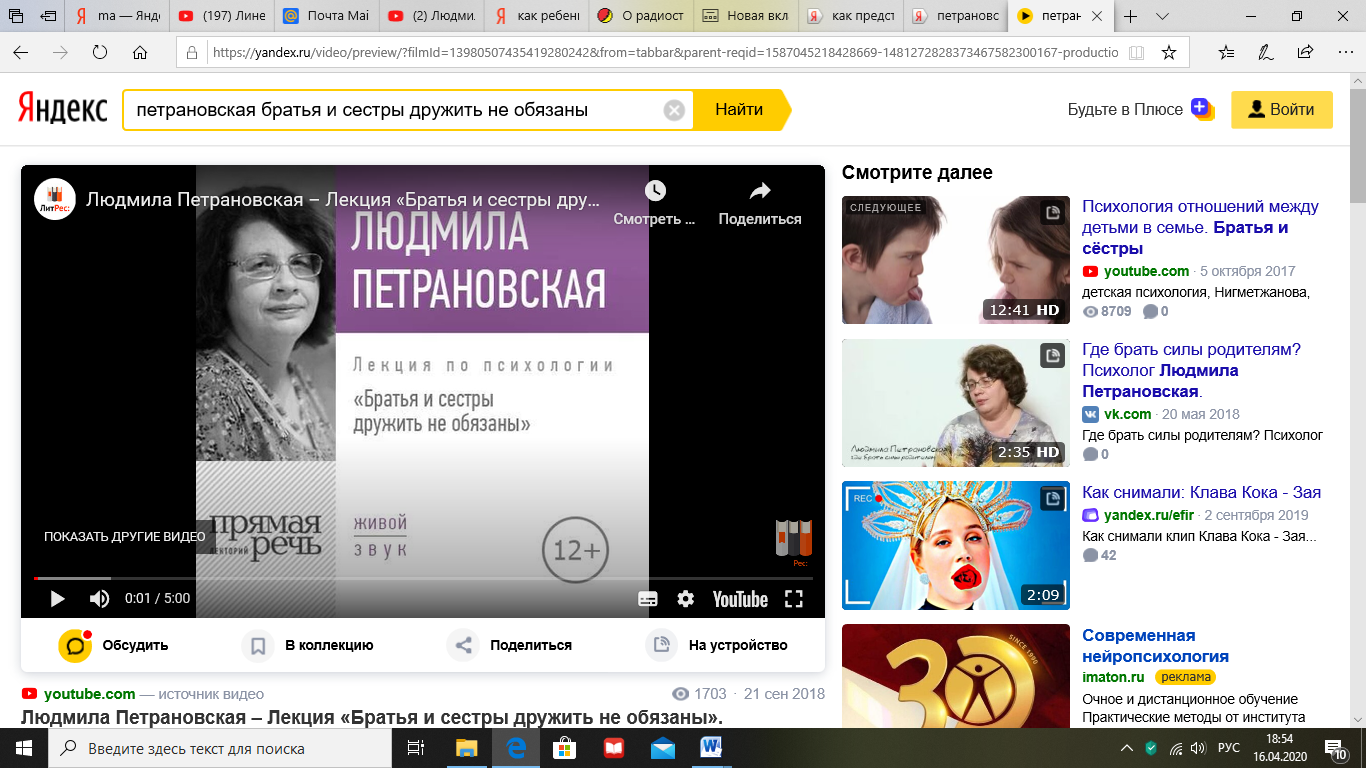The image size is (1366, 768).
Task: Open the favorites hub icon
Action: click(x=1227, y=52)
